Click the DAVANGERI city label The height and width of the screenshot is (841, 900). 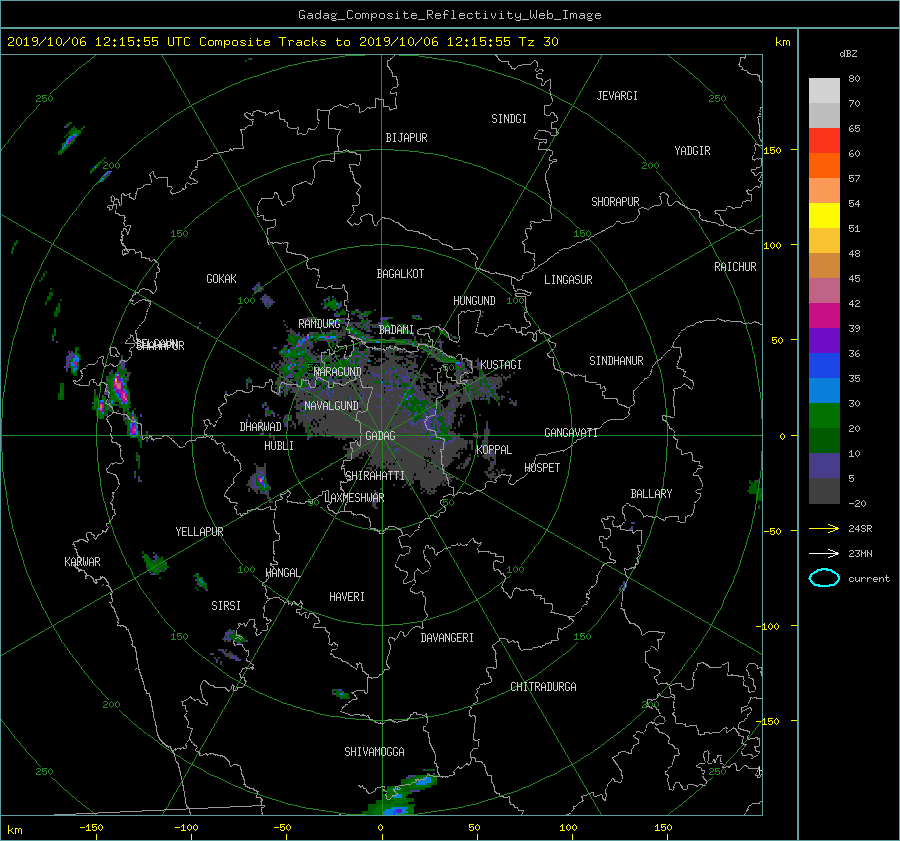point(447,638)
